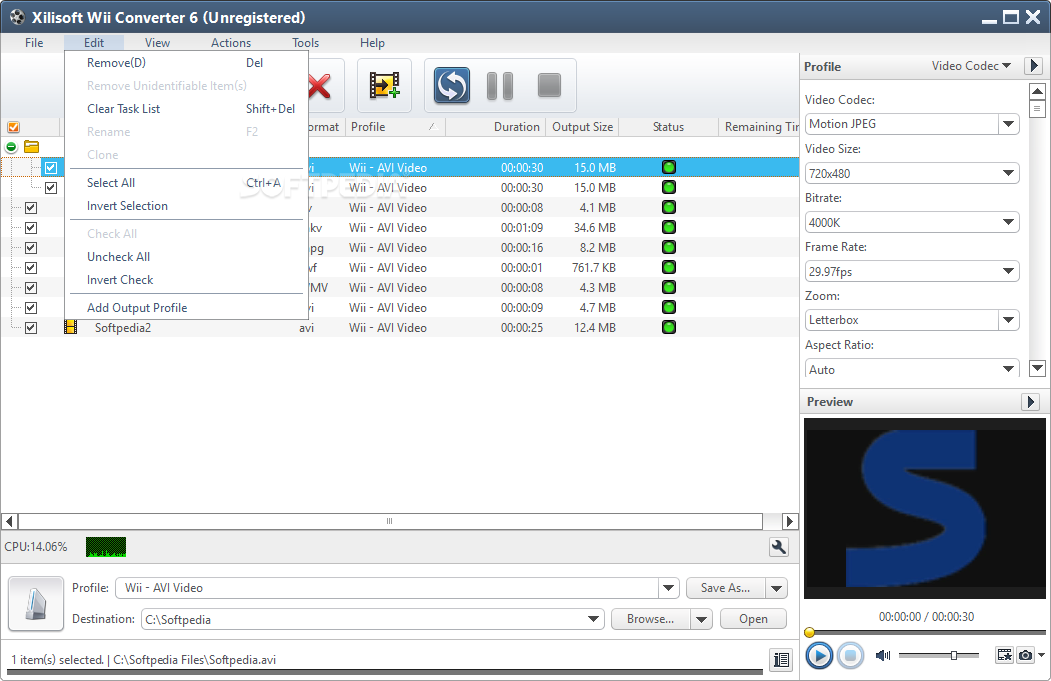This screenshot has height=681, width=1051.
Task: Click the clip/effects filmstrip icon in preview
Action: click(x=1004, y=655)
